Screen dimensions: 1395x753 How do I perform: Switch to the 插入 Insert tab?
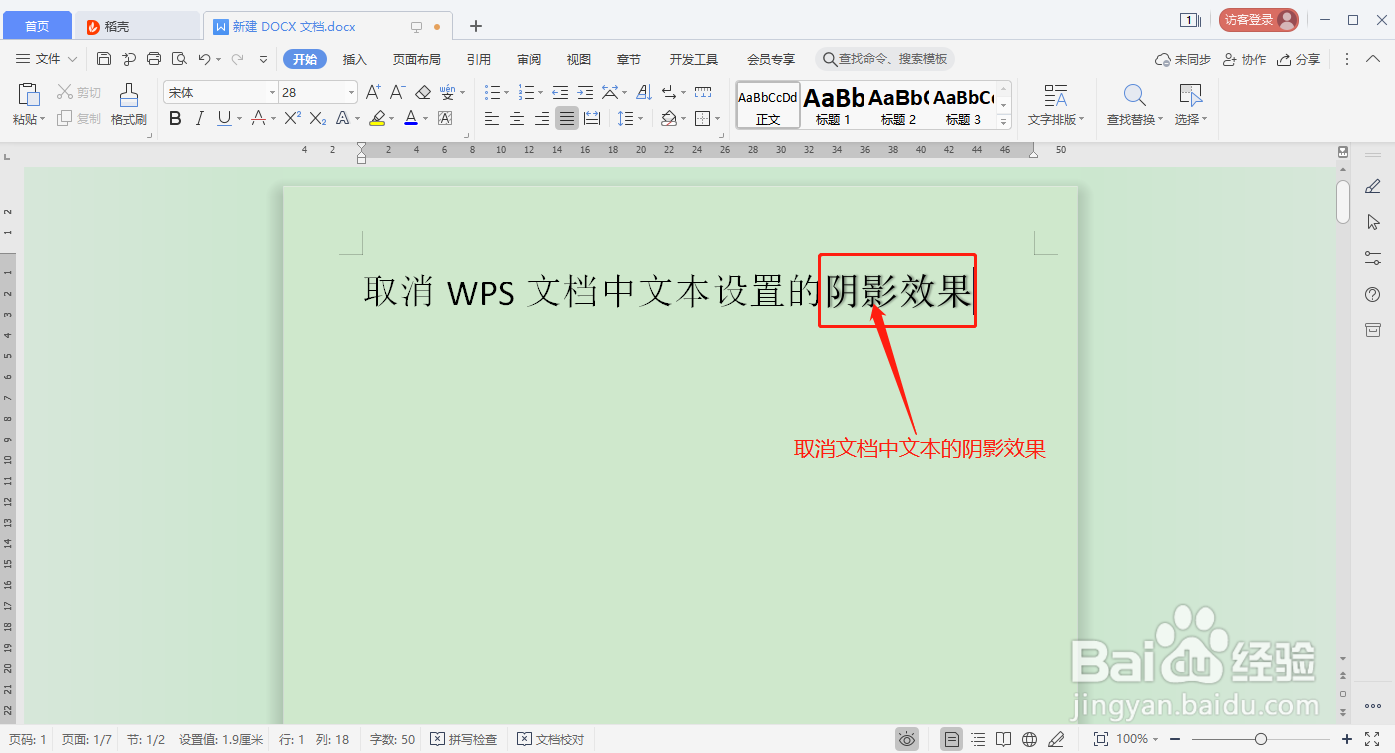(x=355, y=59)
